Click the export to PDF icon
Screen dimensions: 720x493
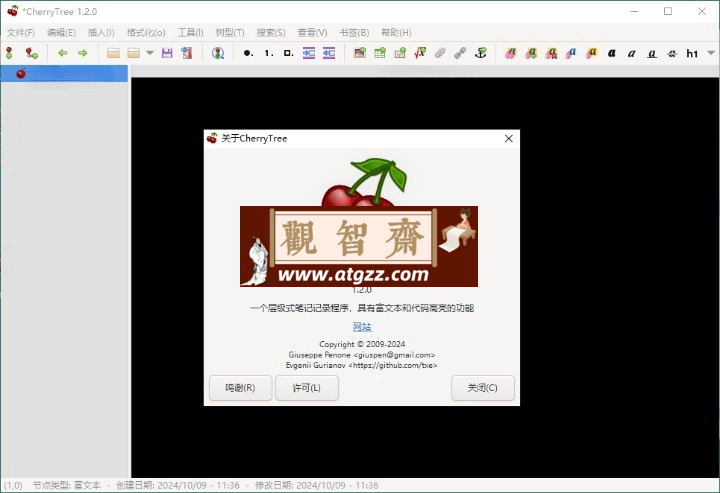pyautogui.click(x=187, y=53)
